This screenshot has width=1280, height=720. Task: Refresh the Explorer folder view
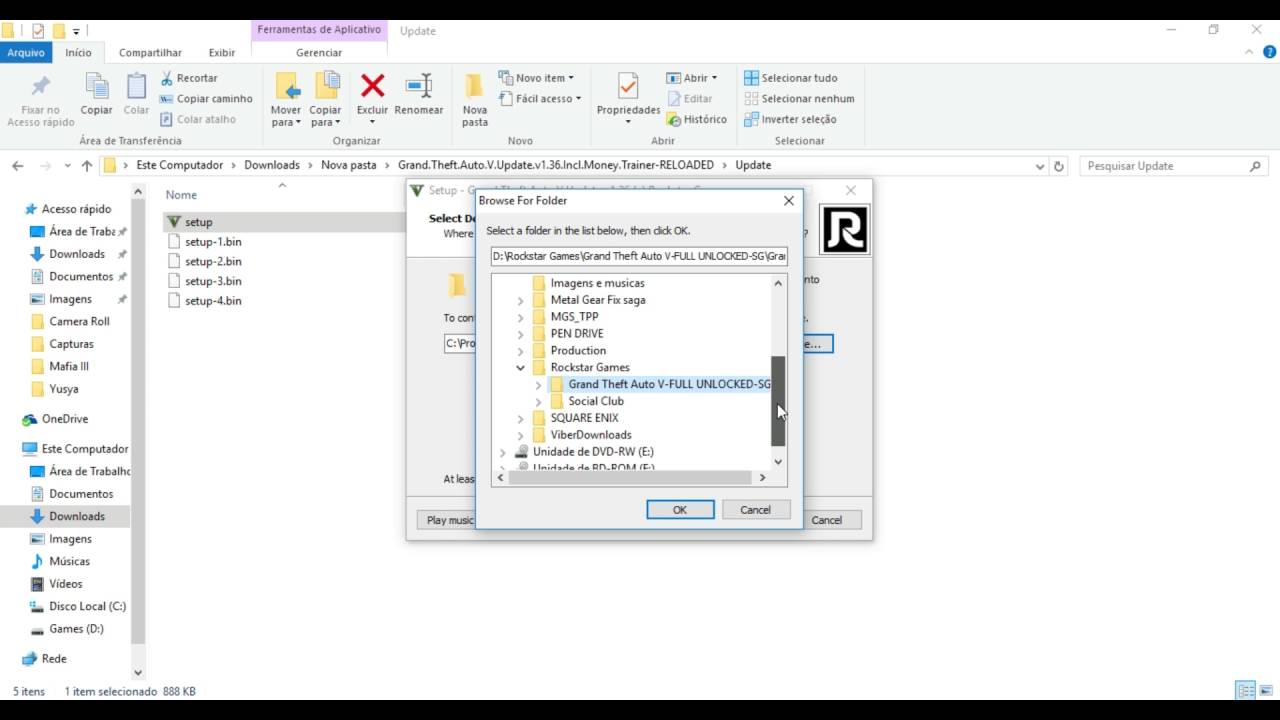[1059, 166]
